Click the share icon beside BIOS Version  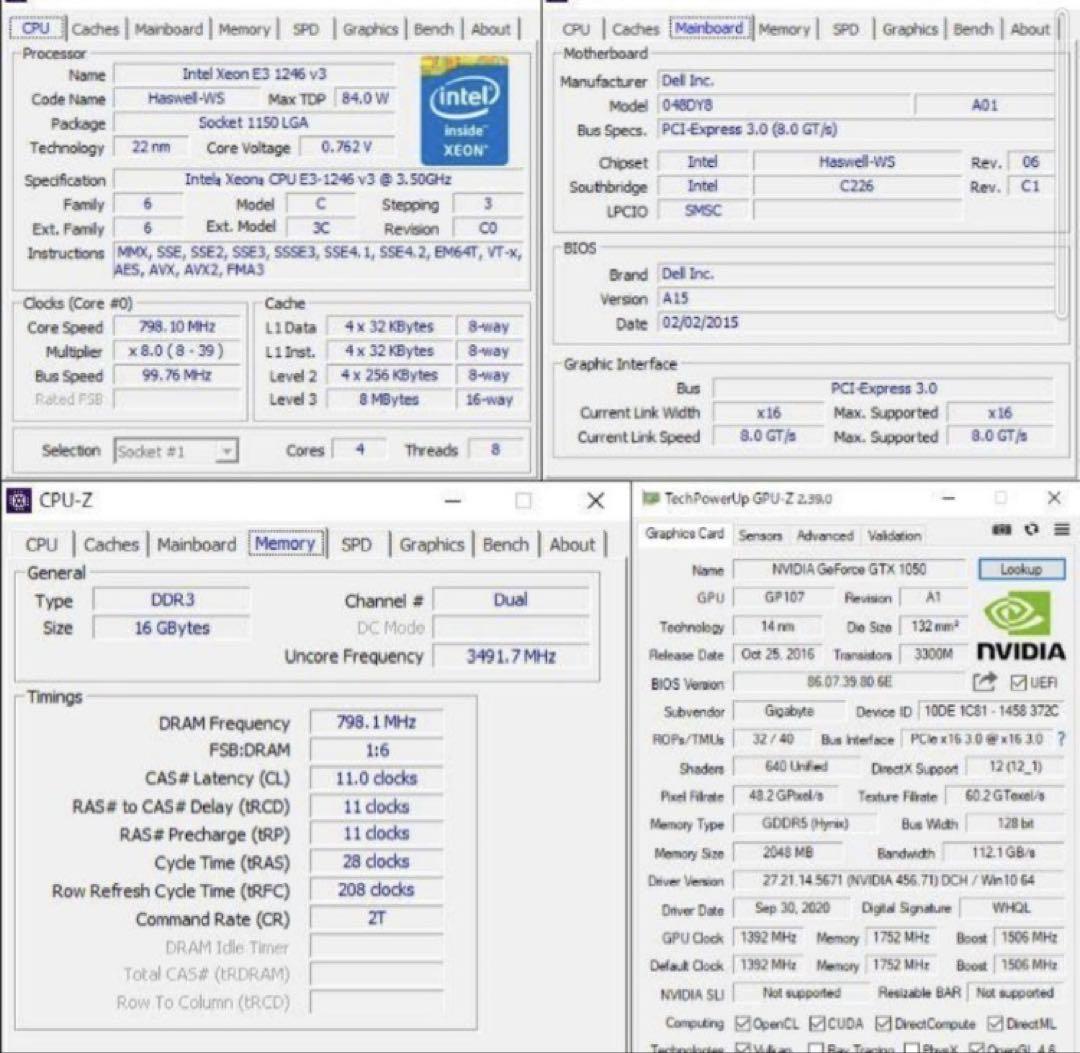point(986,680)
